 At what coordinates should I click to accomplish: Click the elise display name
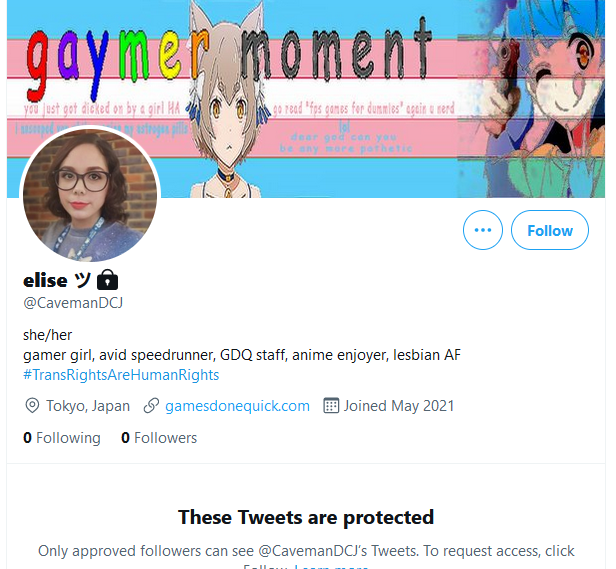45,281
